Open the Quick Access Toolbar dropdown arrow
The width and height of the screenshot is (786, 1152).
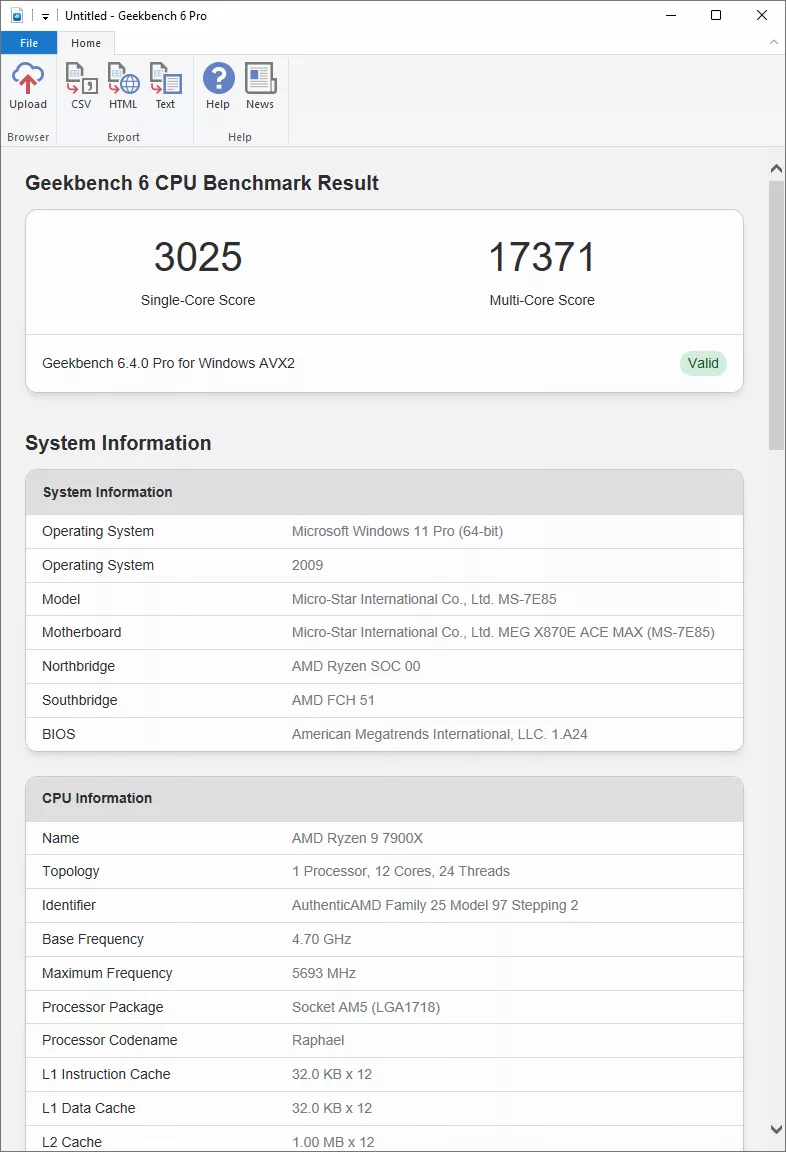click(x=45, y=17)
